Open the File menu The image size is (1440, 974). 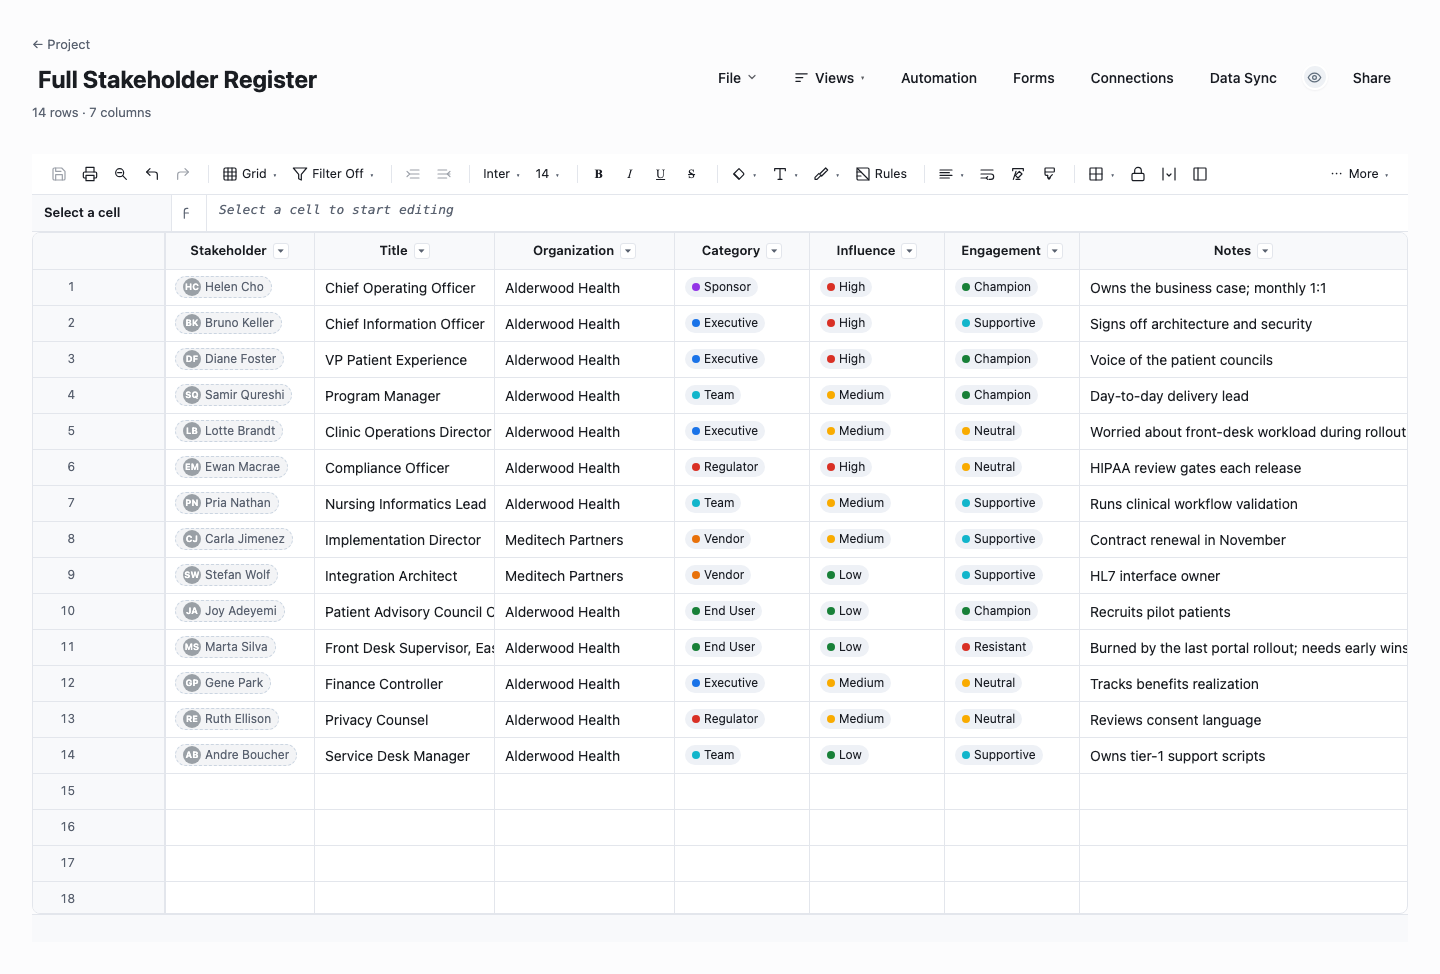(737, 78)
